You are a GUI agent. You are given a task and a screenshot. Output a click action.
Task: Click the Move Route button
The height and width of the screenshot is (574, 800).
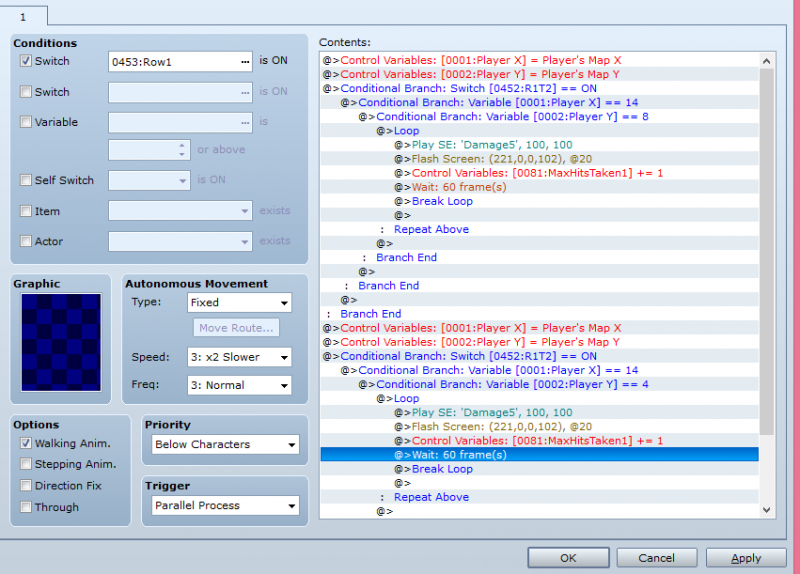click(236, 328)
